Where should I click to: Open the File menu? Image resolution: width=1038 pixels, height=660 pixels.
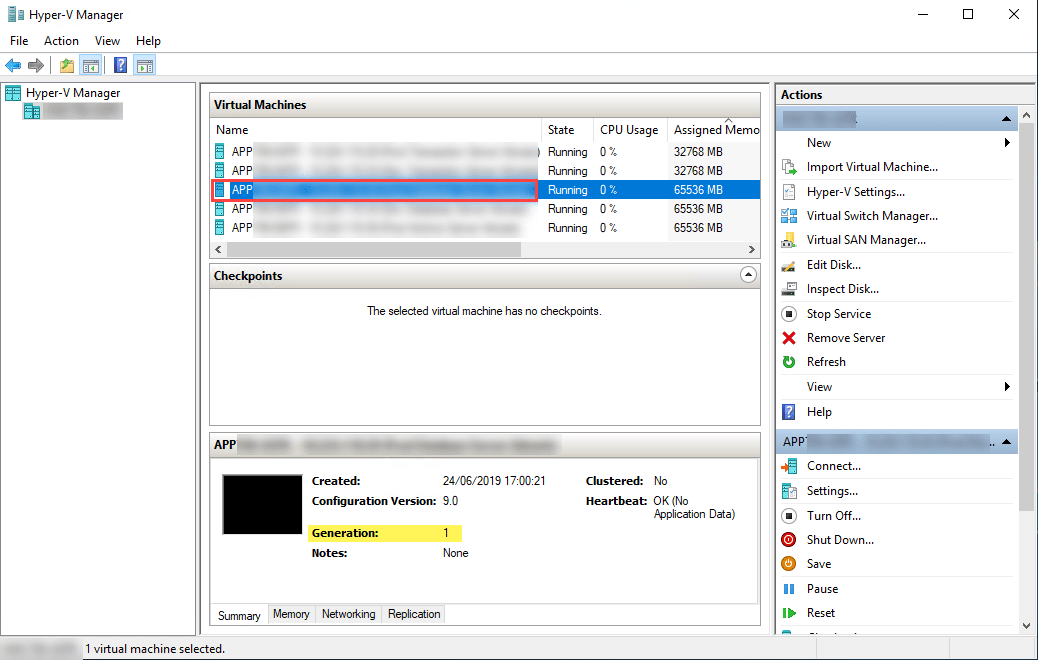pos(19,40)
